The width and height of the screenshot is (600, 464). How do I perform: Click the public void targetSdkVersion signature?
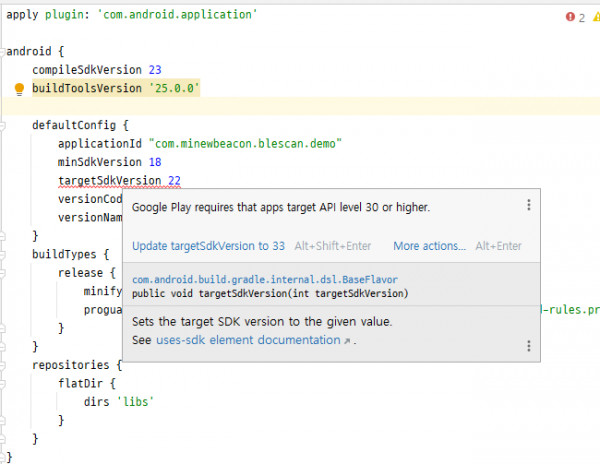click(x=270, y=293)
